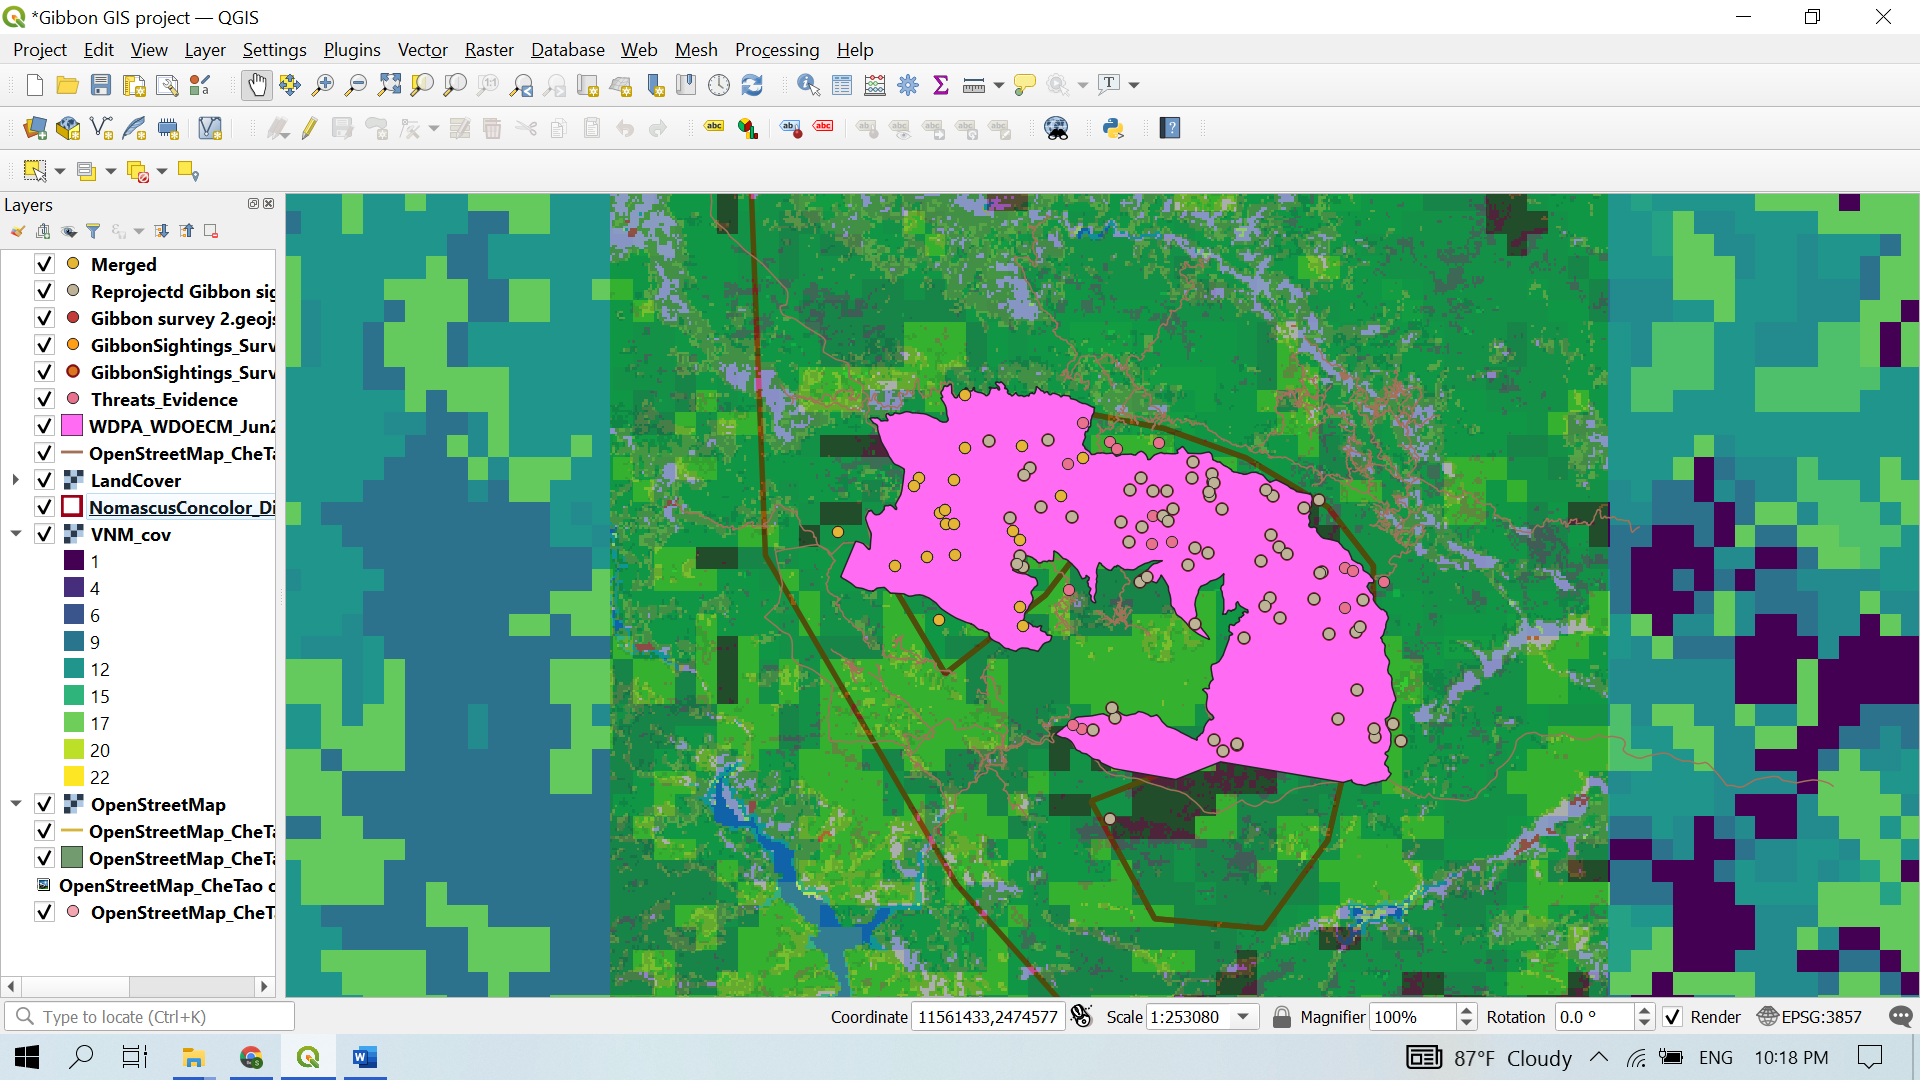The height and width of the screenshot is (1080, 1920).
Task: Click the Windows Start button
Action: [x=27, y=1057]
